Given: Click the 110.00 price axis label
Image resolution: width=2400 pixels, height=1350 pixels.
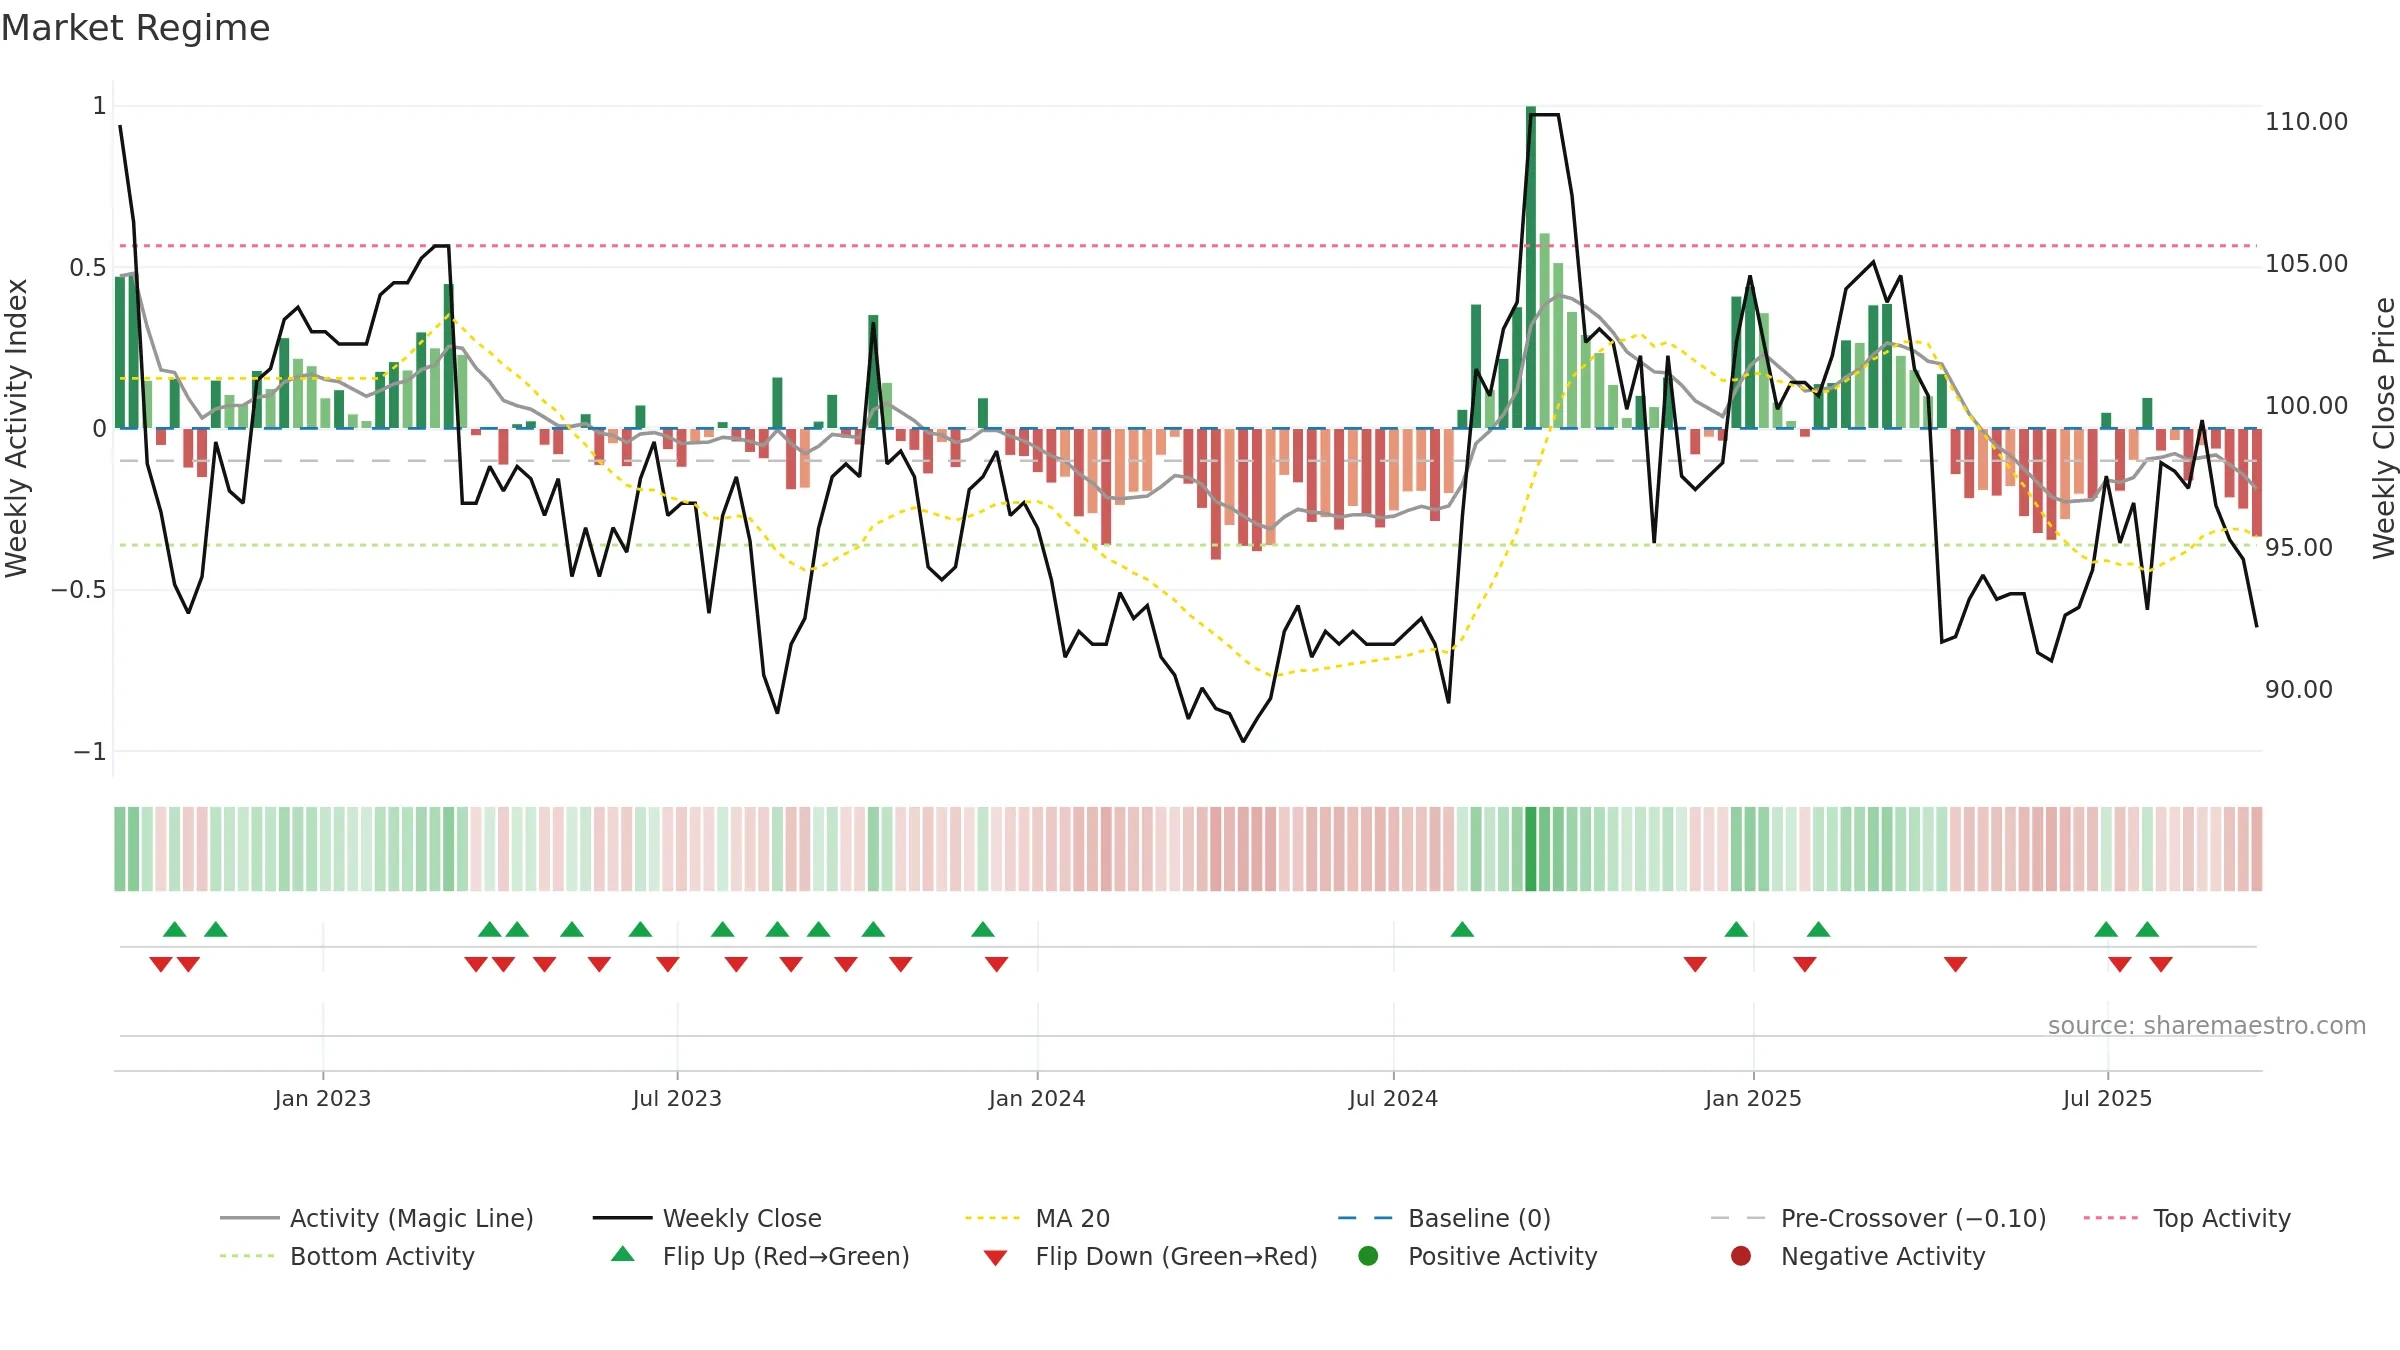Looking at the screenshot, I should coord(2306,122).
